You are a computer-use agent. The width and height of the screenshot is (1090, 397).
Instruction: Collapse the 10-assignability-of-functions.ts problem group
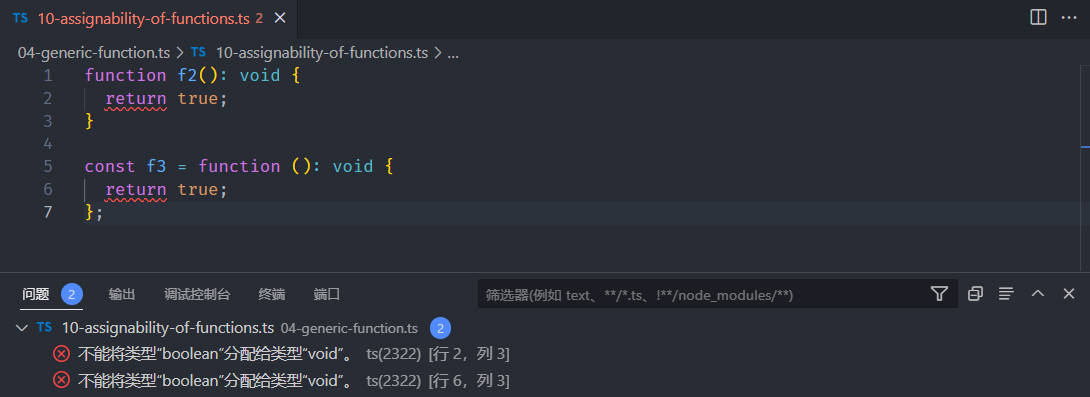[x=22, y=327]
